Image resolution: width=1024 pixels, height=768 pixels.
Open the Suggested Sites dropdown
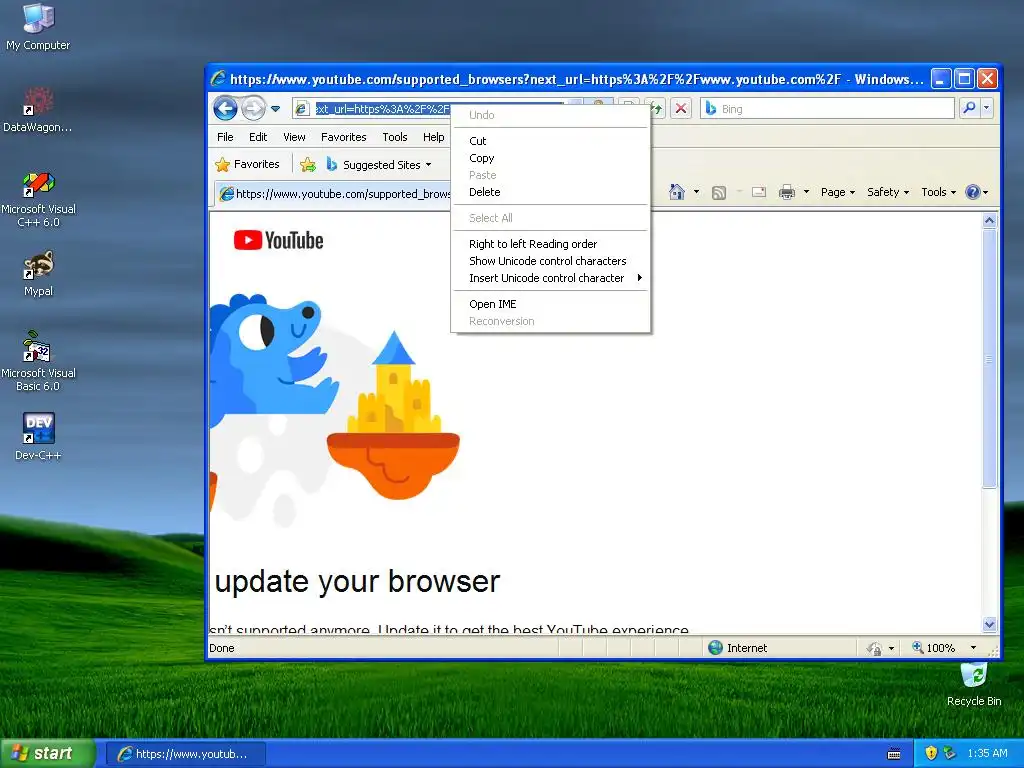click(x=379, y=165)
